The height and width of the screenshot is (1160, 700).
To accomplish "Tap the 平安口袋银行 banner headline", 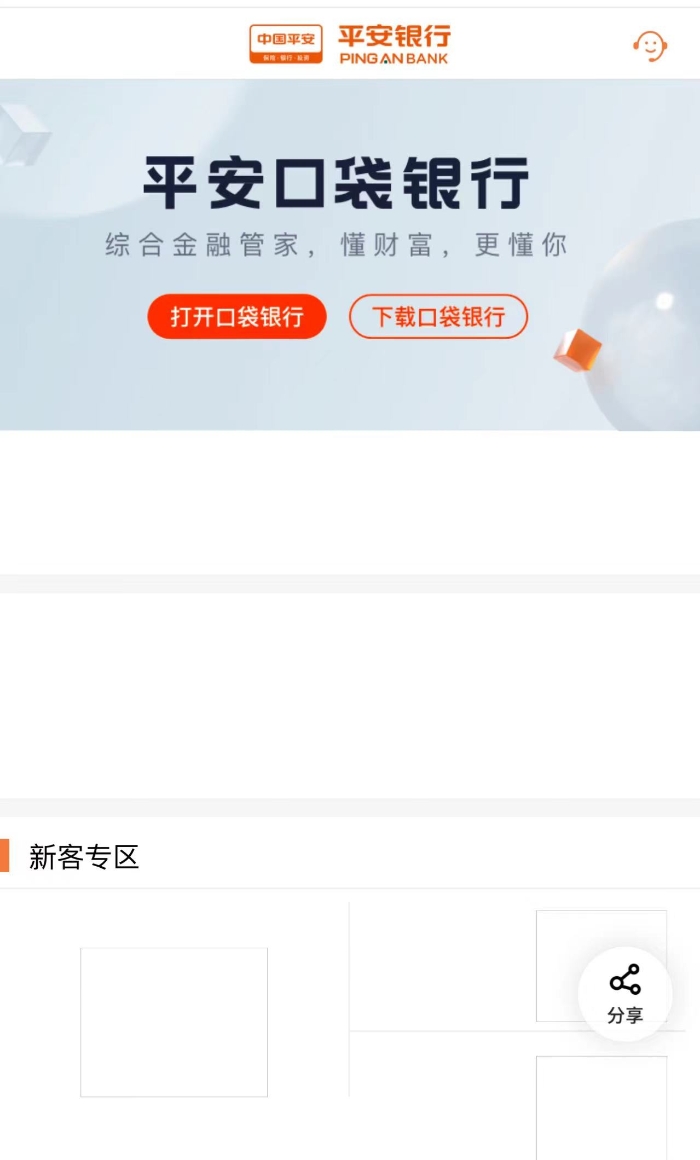I will point(337,182).
